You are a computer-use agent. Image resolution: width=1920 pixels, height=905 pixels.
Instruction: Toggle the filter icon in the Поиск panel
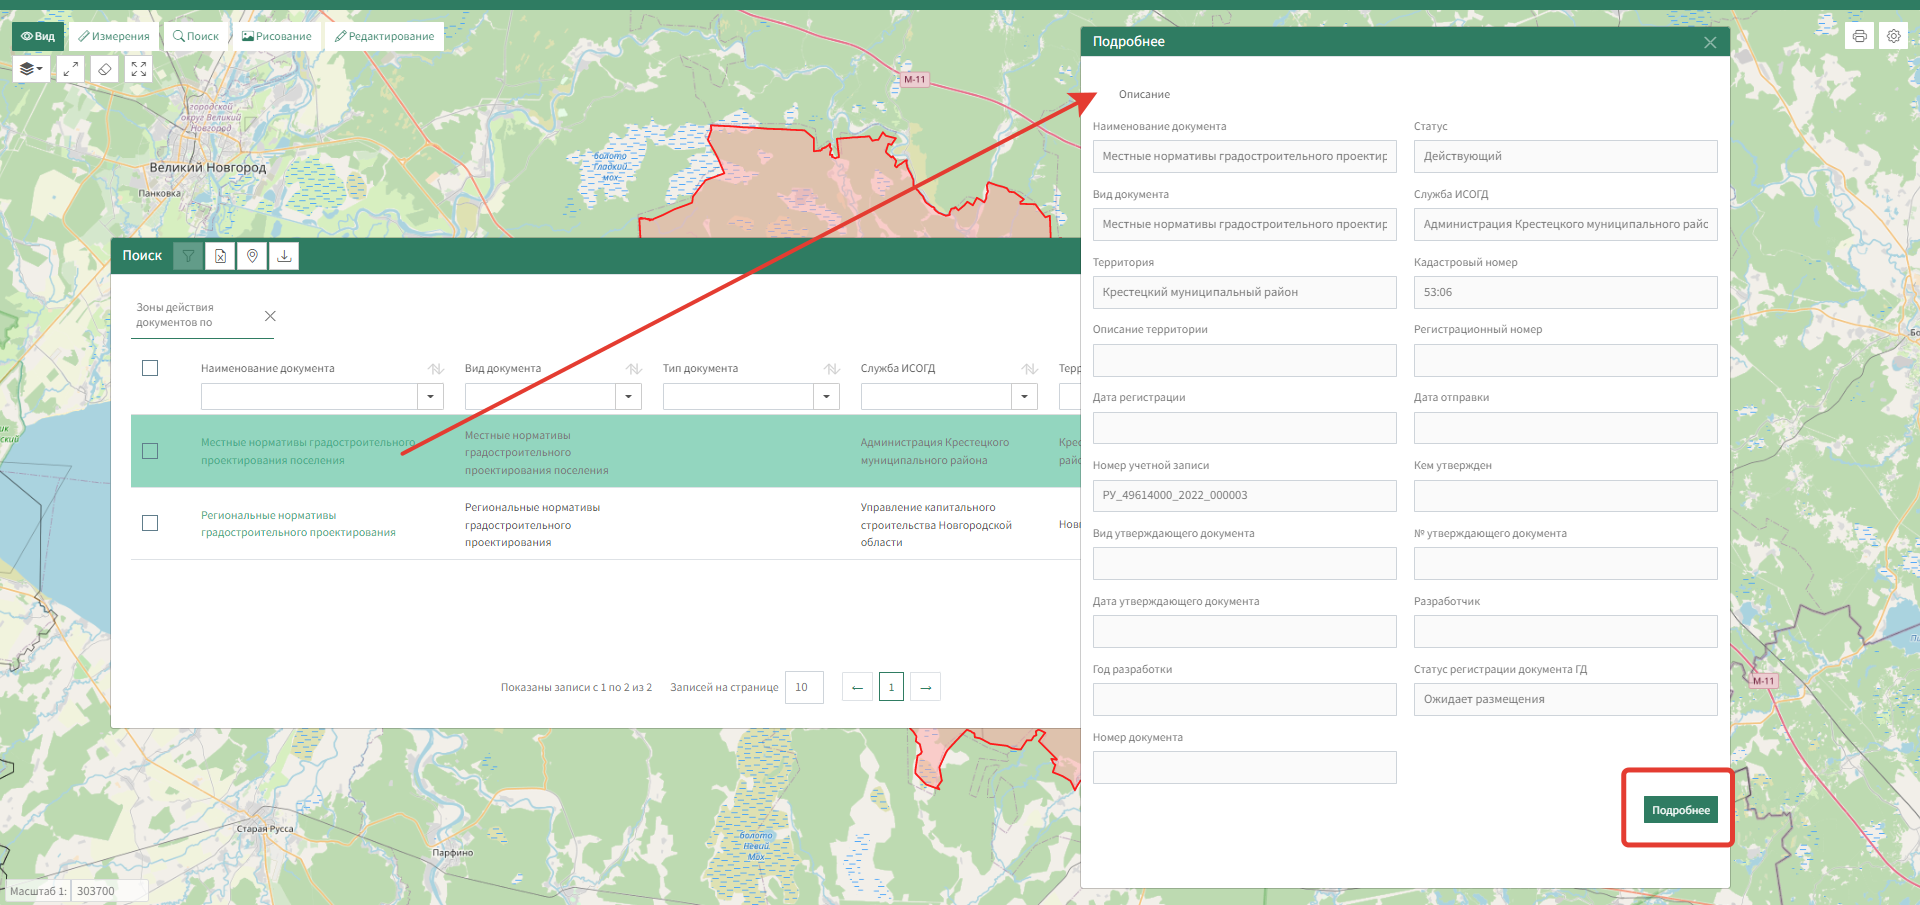point(188,256)
